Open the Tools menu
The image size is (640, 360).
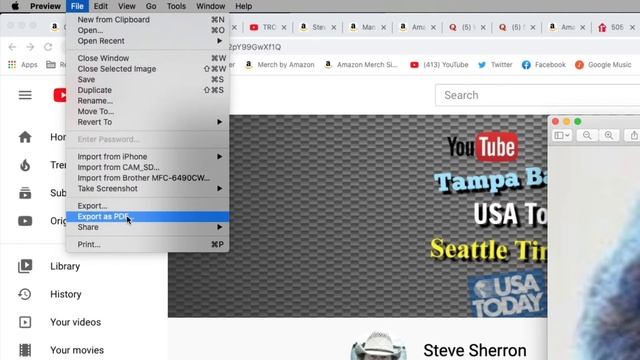point(176,6)
